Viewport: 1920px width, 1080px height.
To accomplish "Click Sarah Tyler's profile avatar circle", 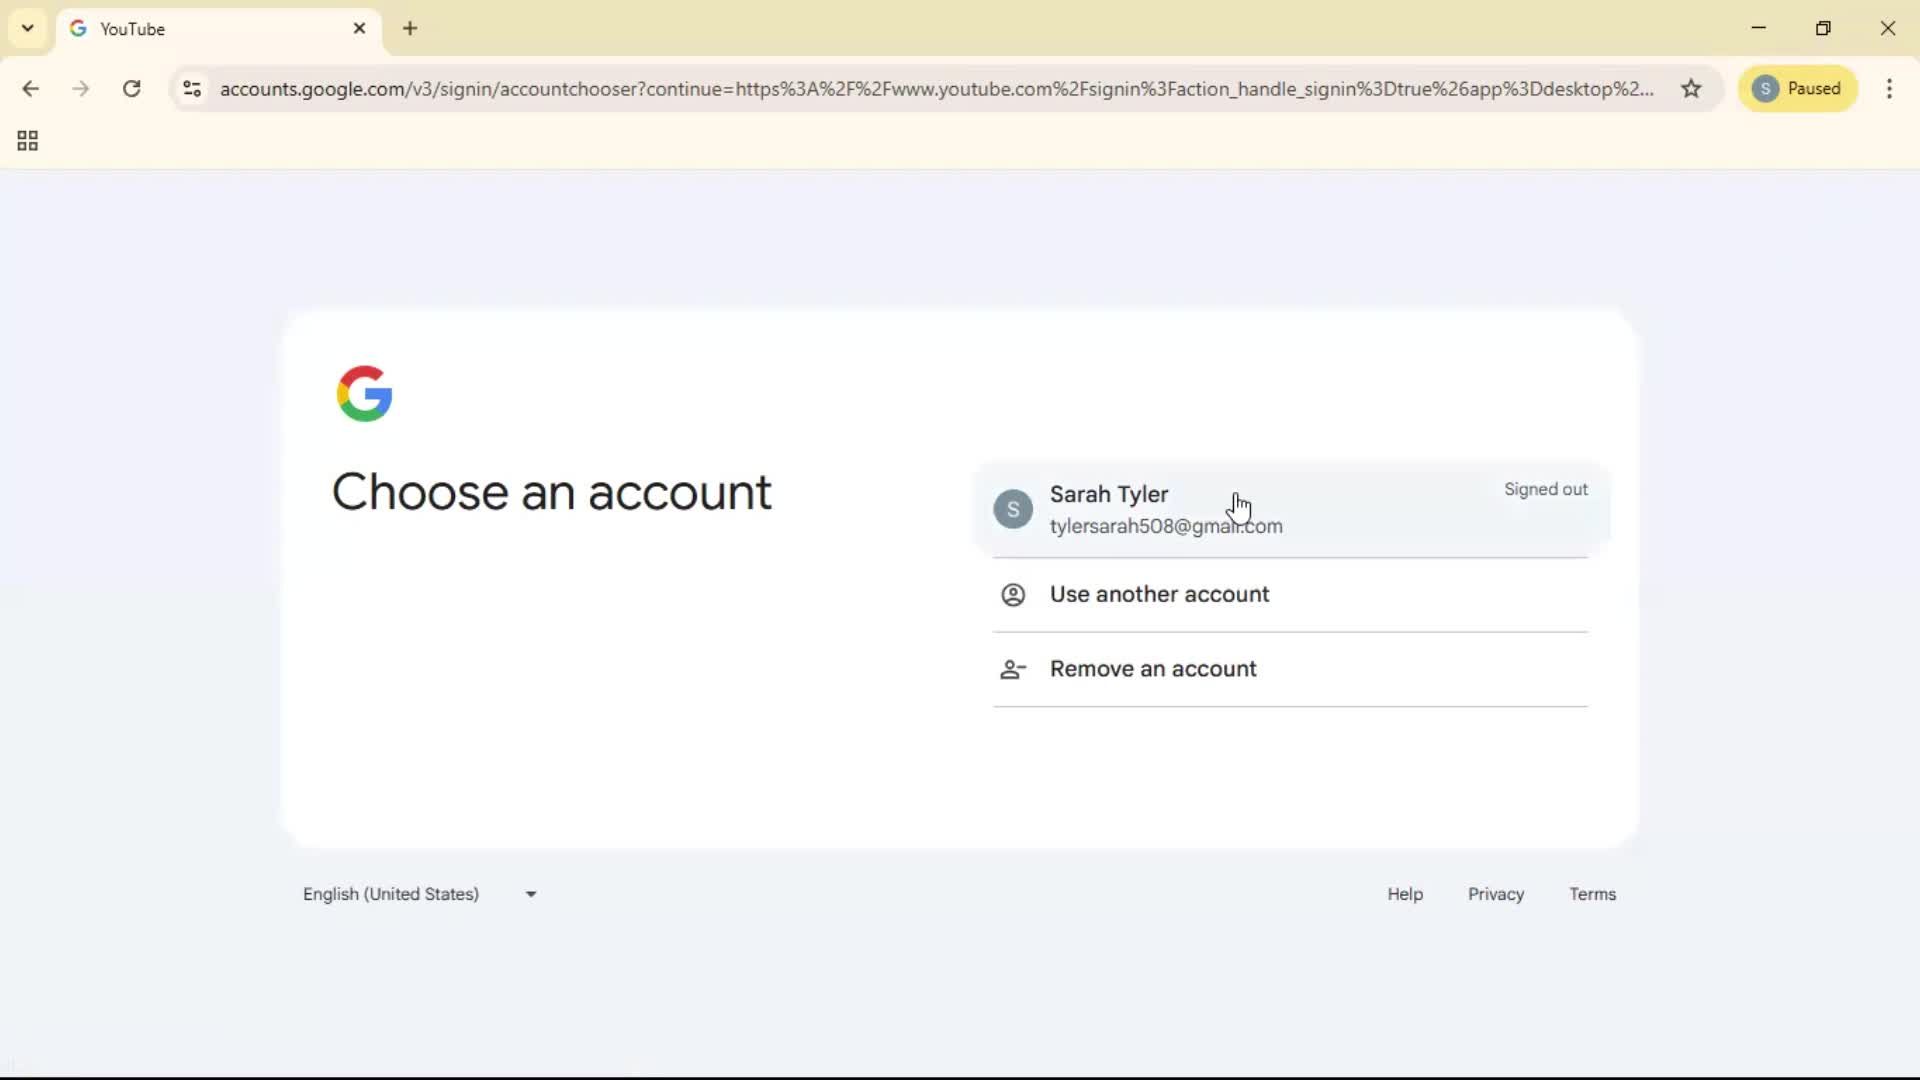I will pyautogui.click(x=1012, y=509).
